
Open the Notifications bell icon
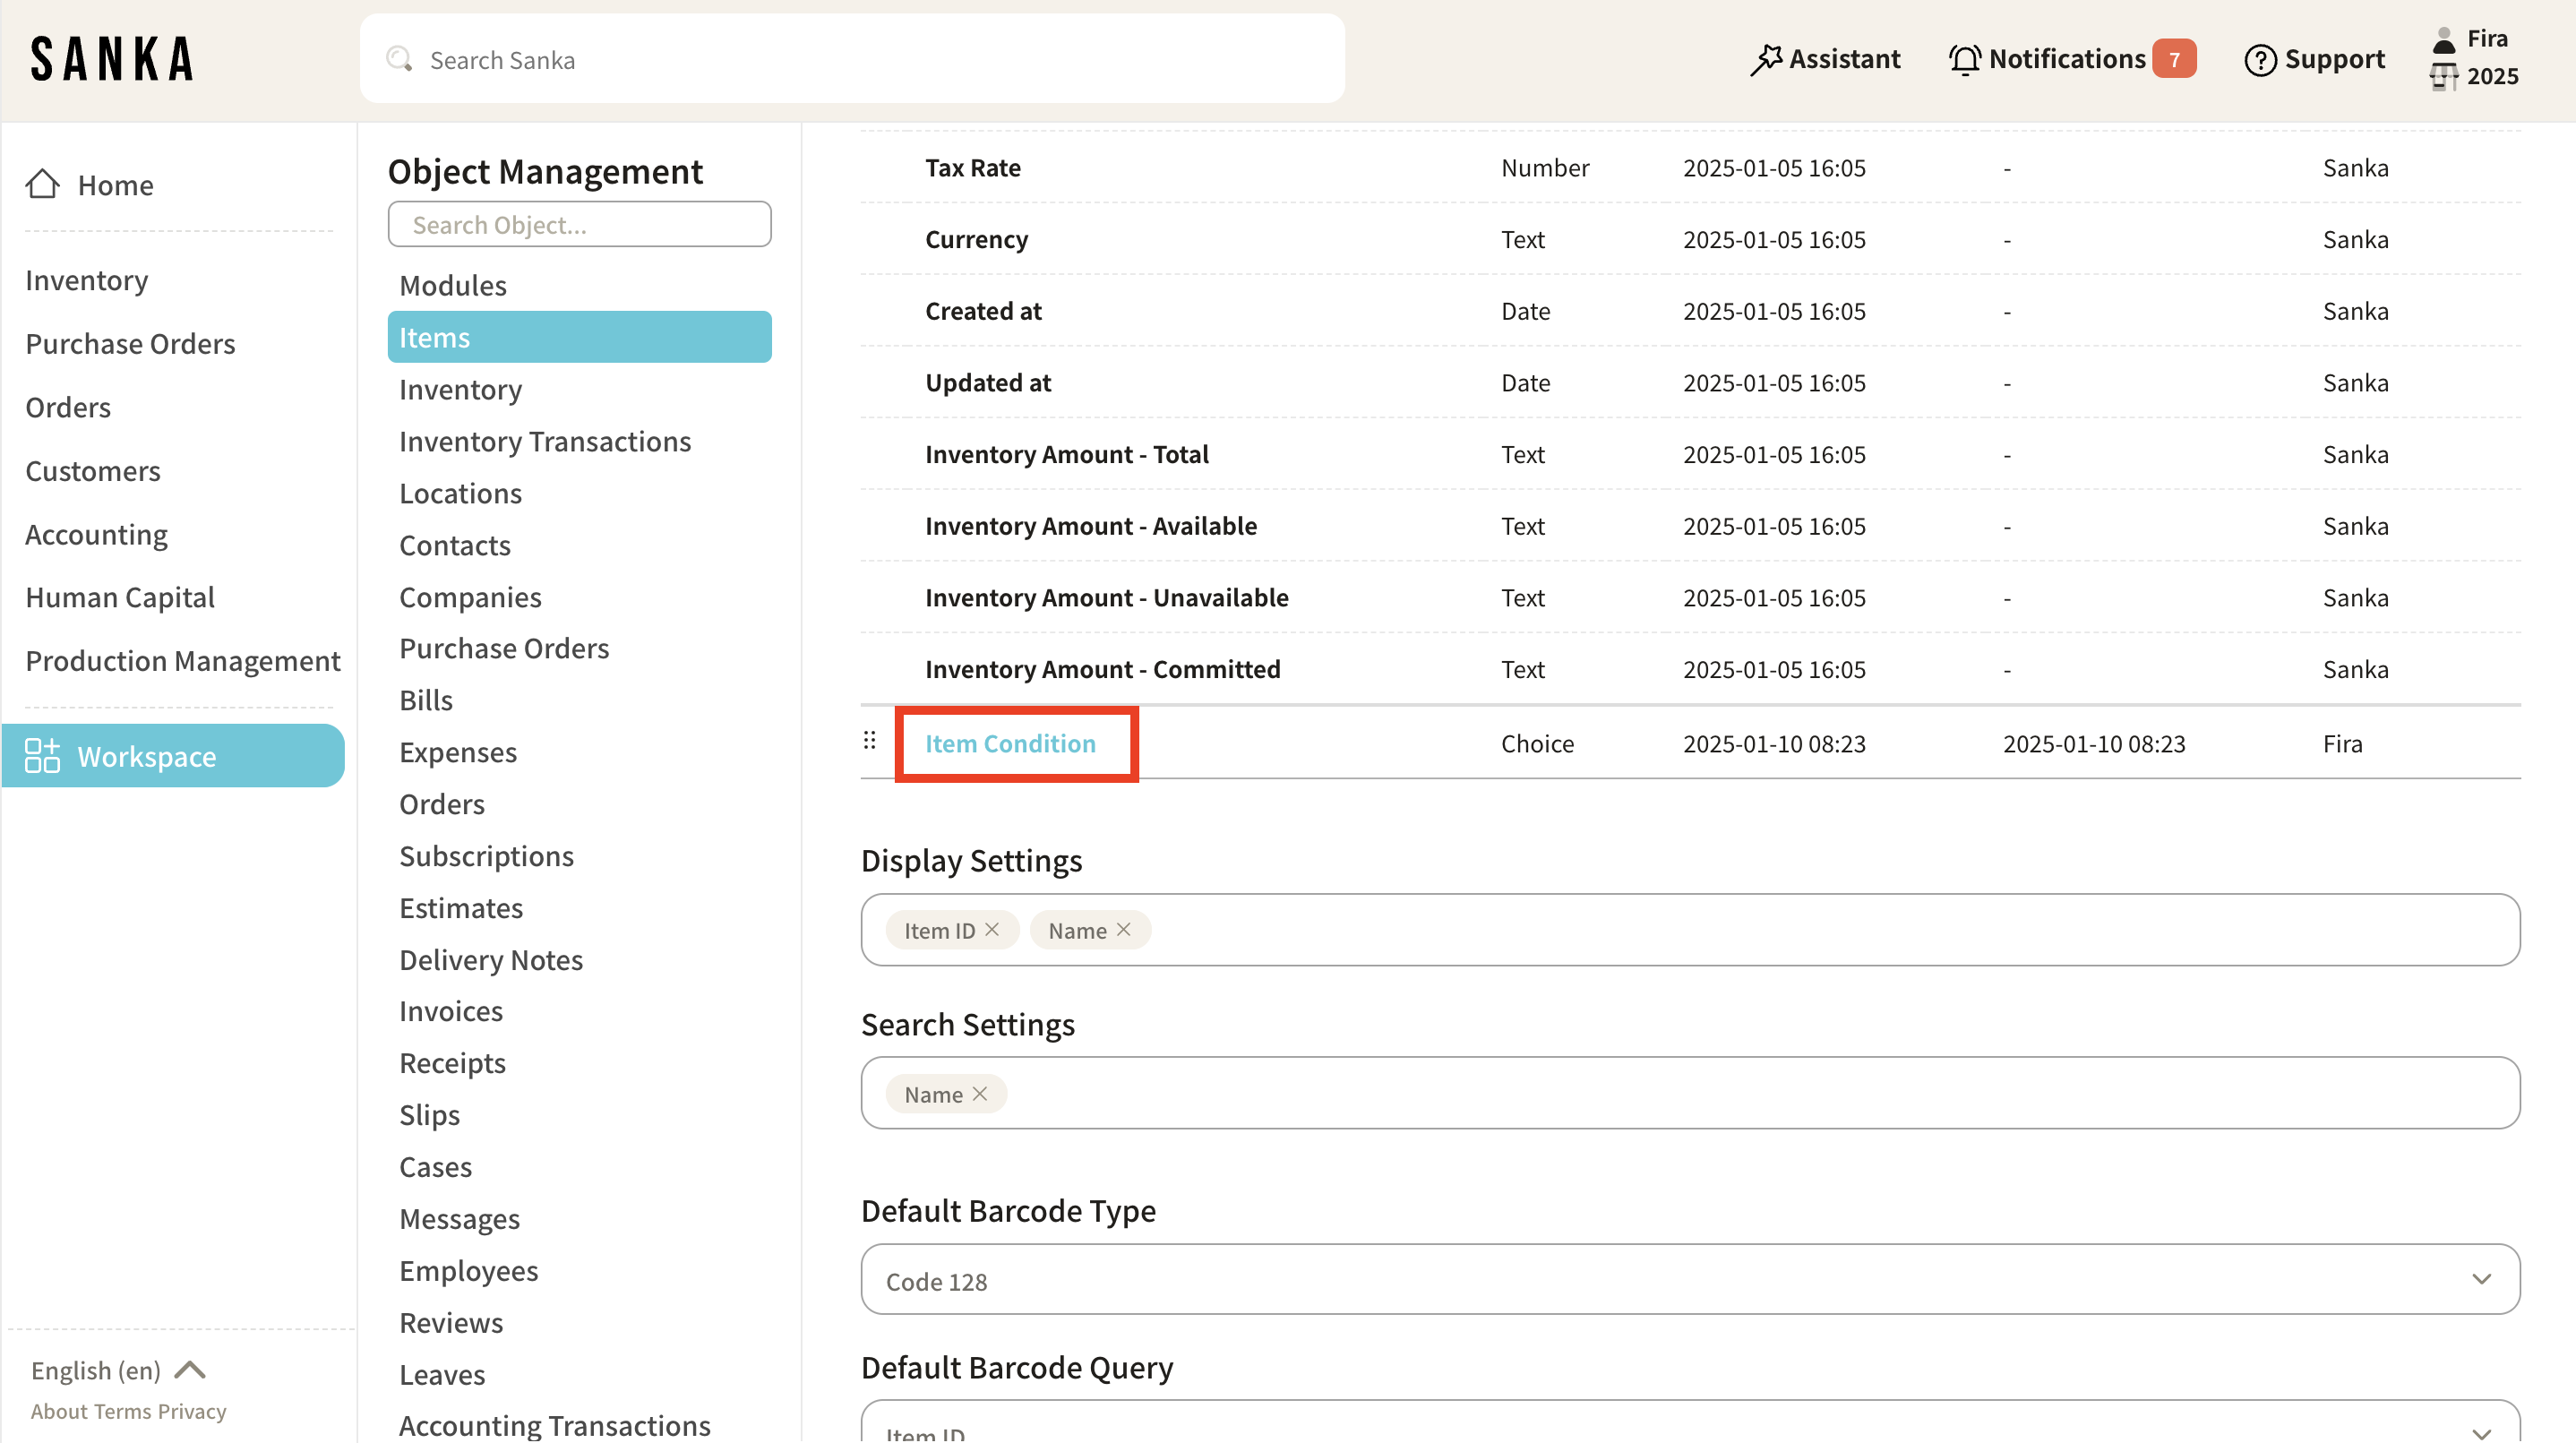click(1964, 59)
